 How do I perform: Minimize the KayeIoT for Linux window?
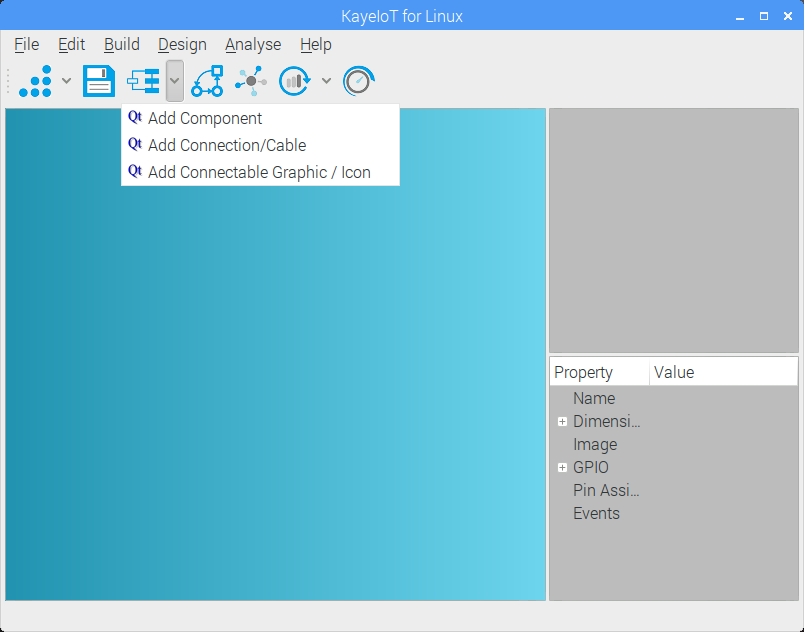tap(739, 16)
